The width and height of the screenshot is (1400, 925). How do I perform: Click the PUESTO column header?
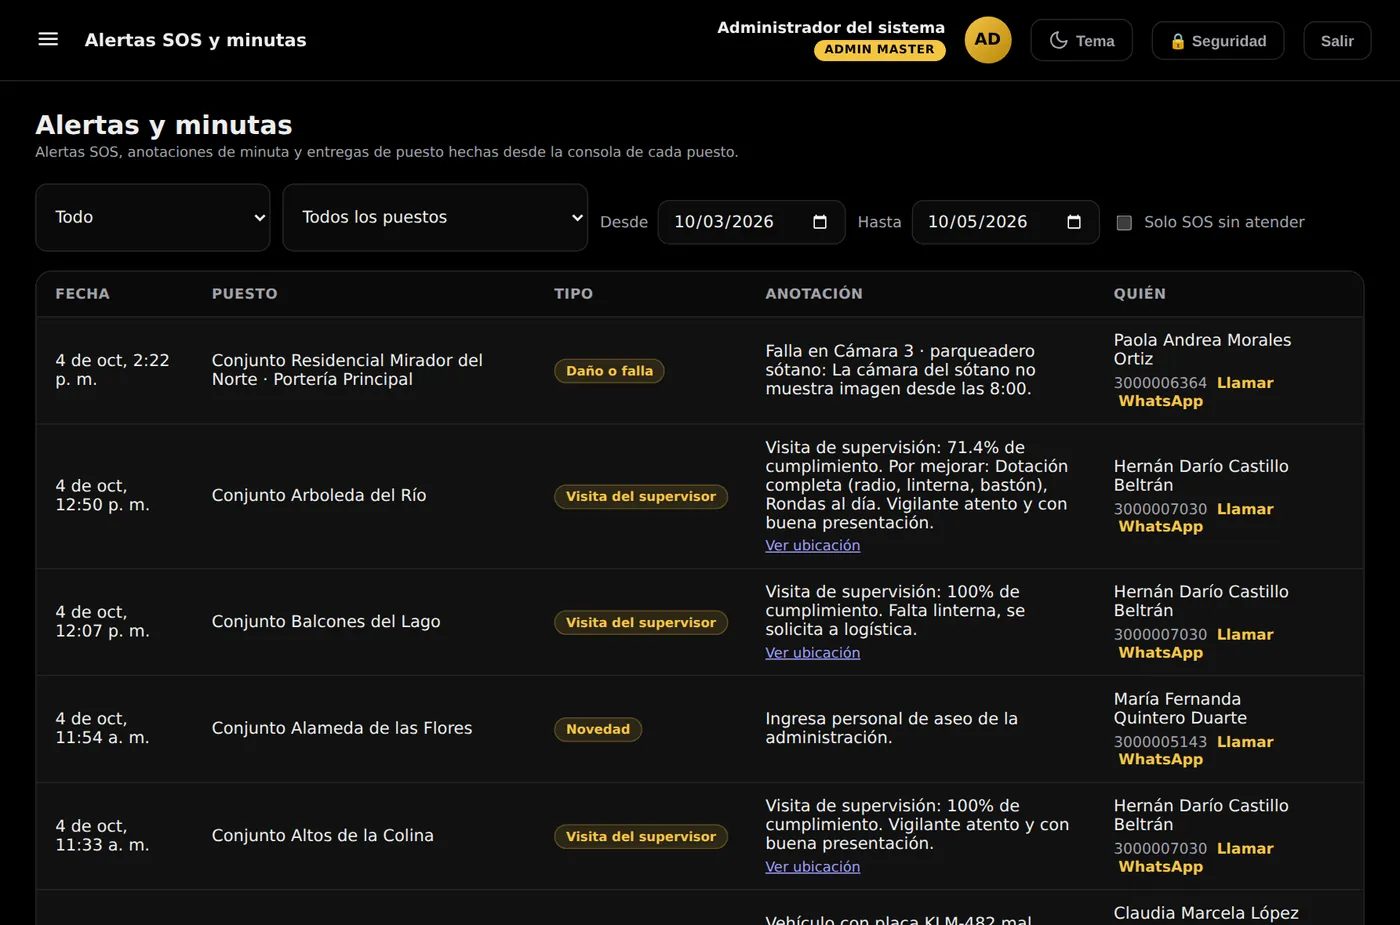[x=244, y=294]
